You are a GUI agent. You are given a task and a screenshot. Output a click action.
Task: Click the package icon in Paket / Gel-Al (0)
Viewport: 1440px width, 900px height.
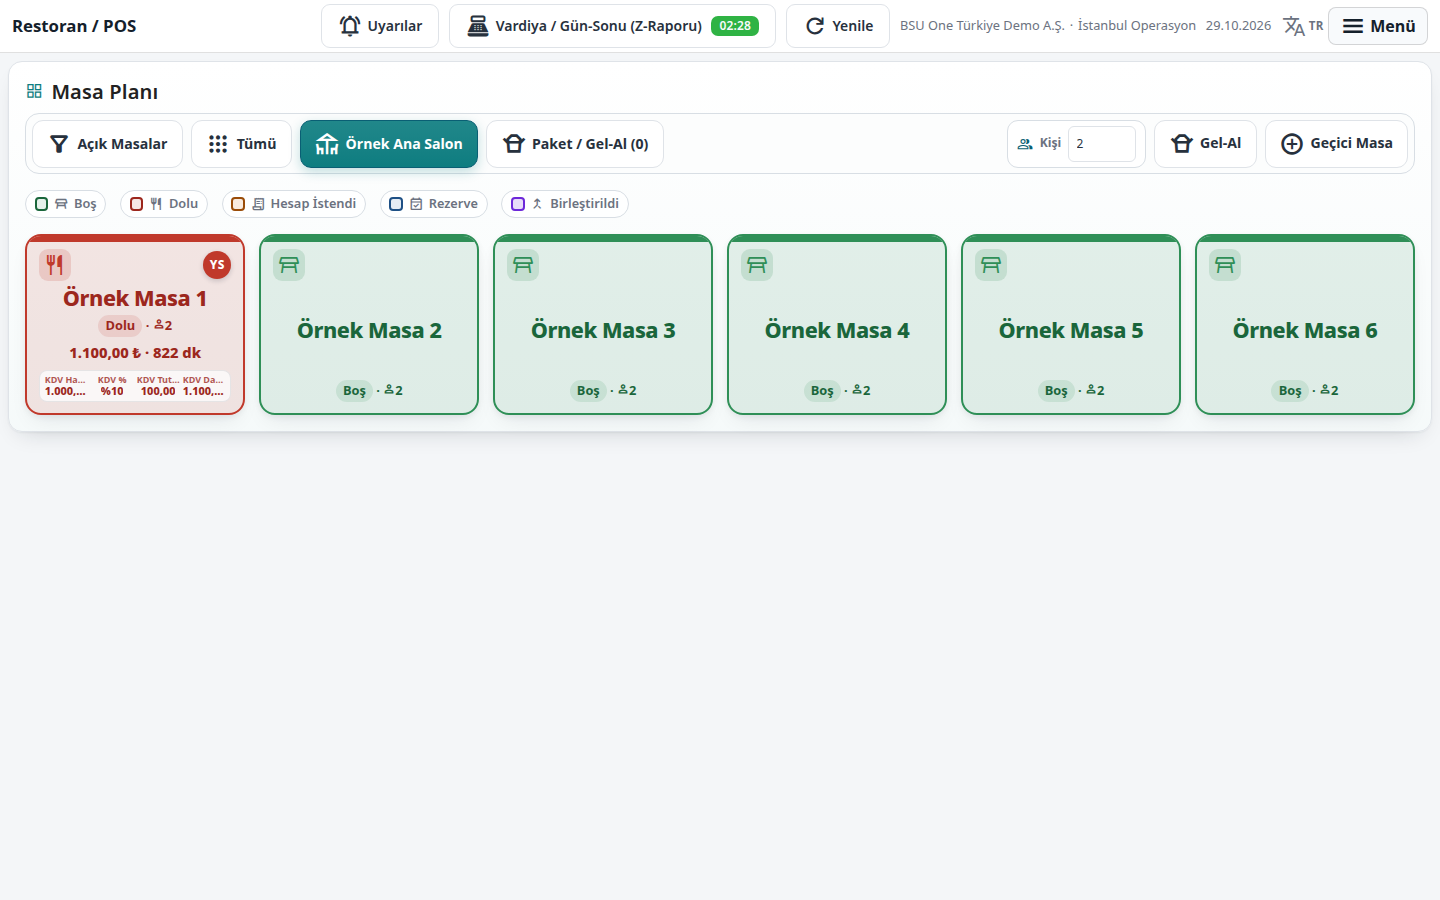pyautogui.click(x=514, y=144)
